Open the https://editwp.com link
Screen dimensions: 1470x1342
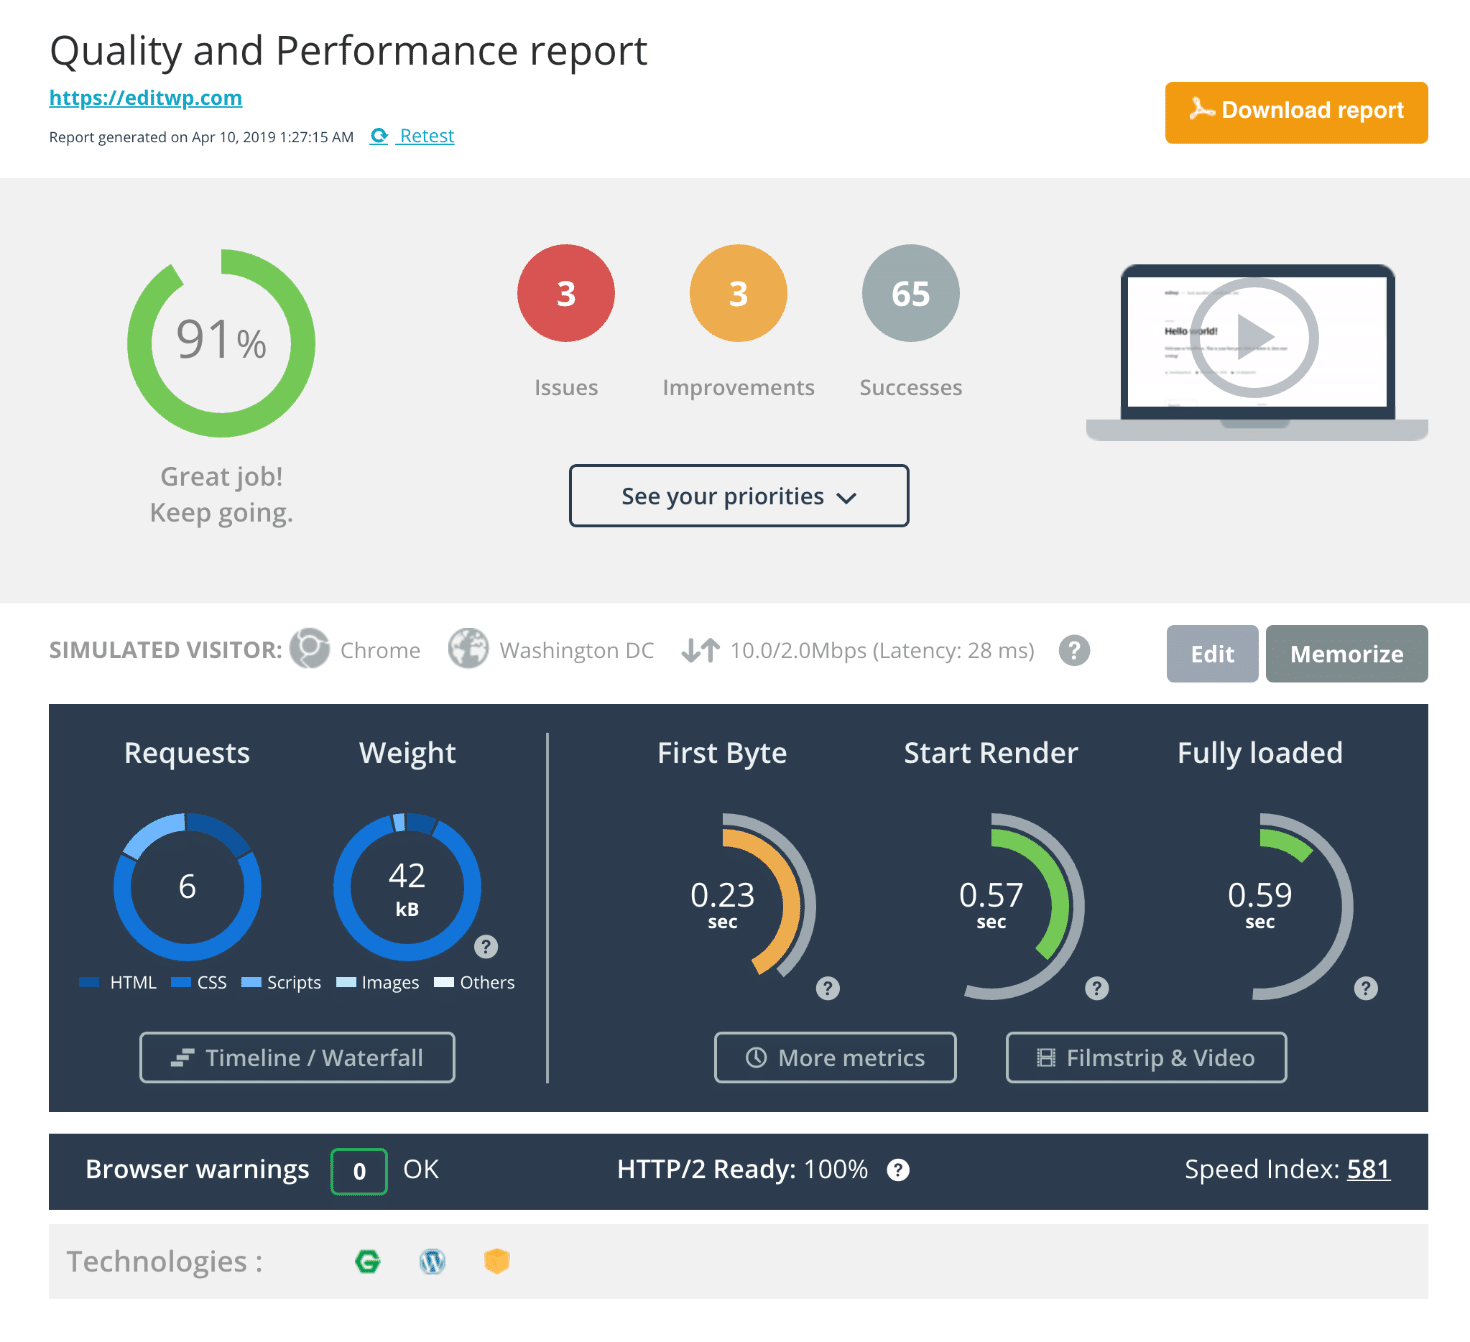tap(145, 97)
